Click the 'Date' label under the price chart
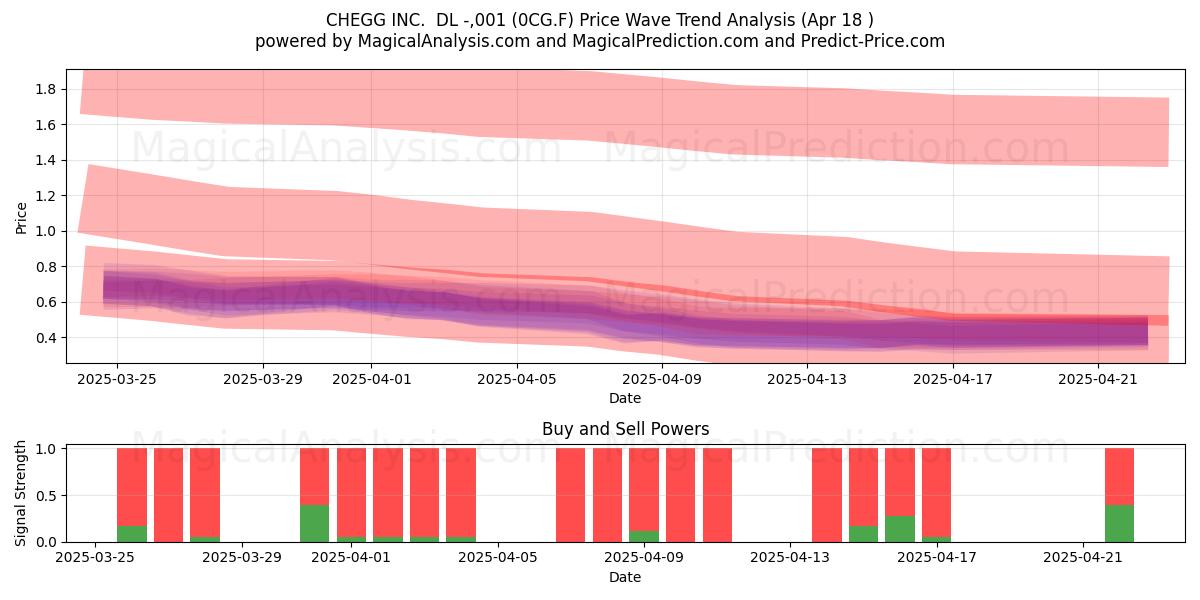This screenshot has width=1200, height=600. coord(625,398)
